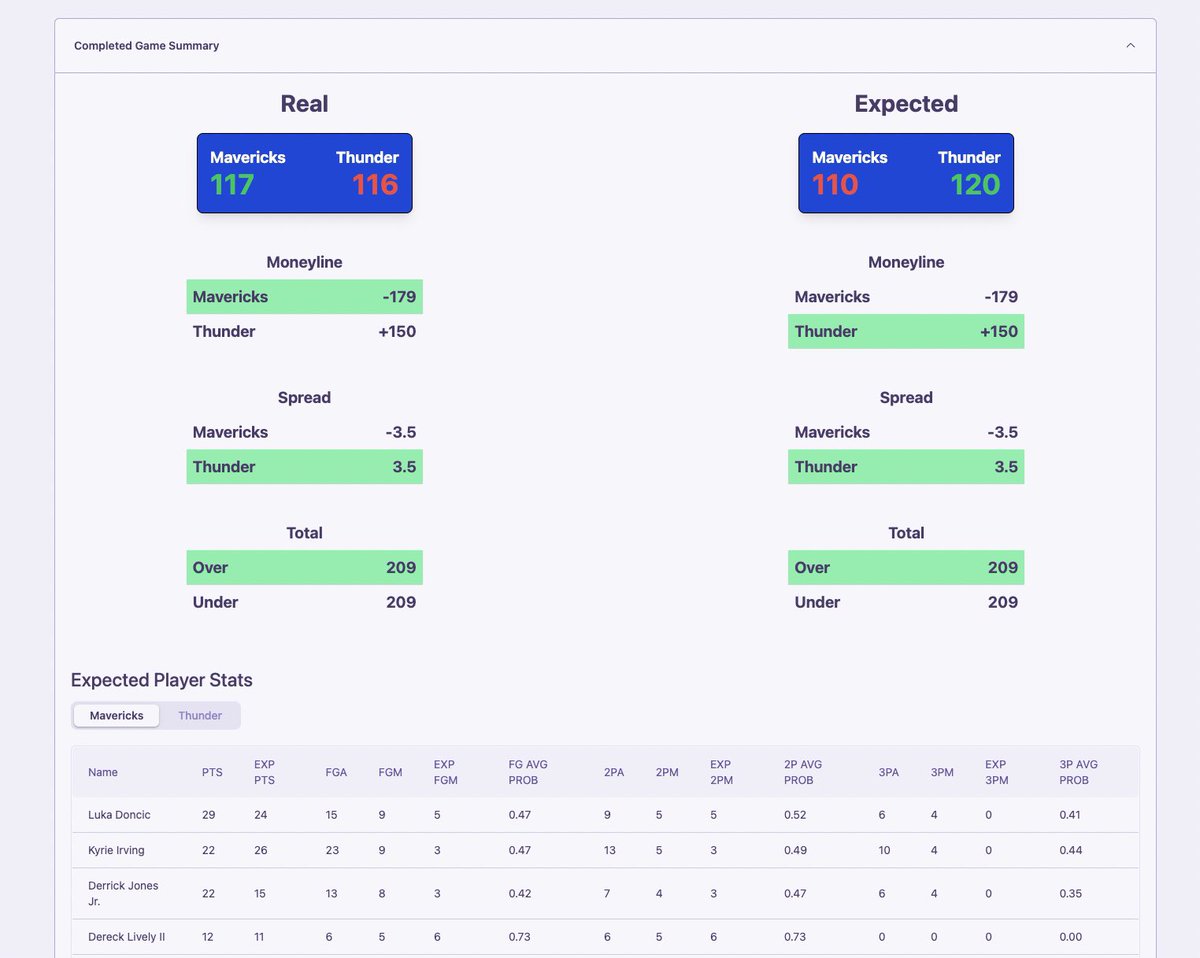Click the Real Total Over 209 row
The height and width of the screenshot is (958, 1200).
pos(304,567)
